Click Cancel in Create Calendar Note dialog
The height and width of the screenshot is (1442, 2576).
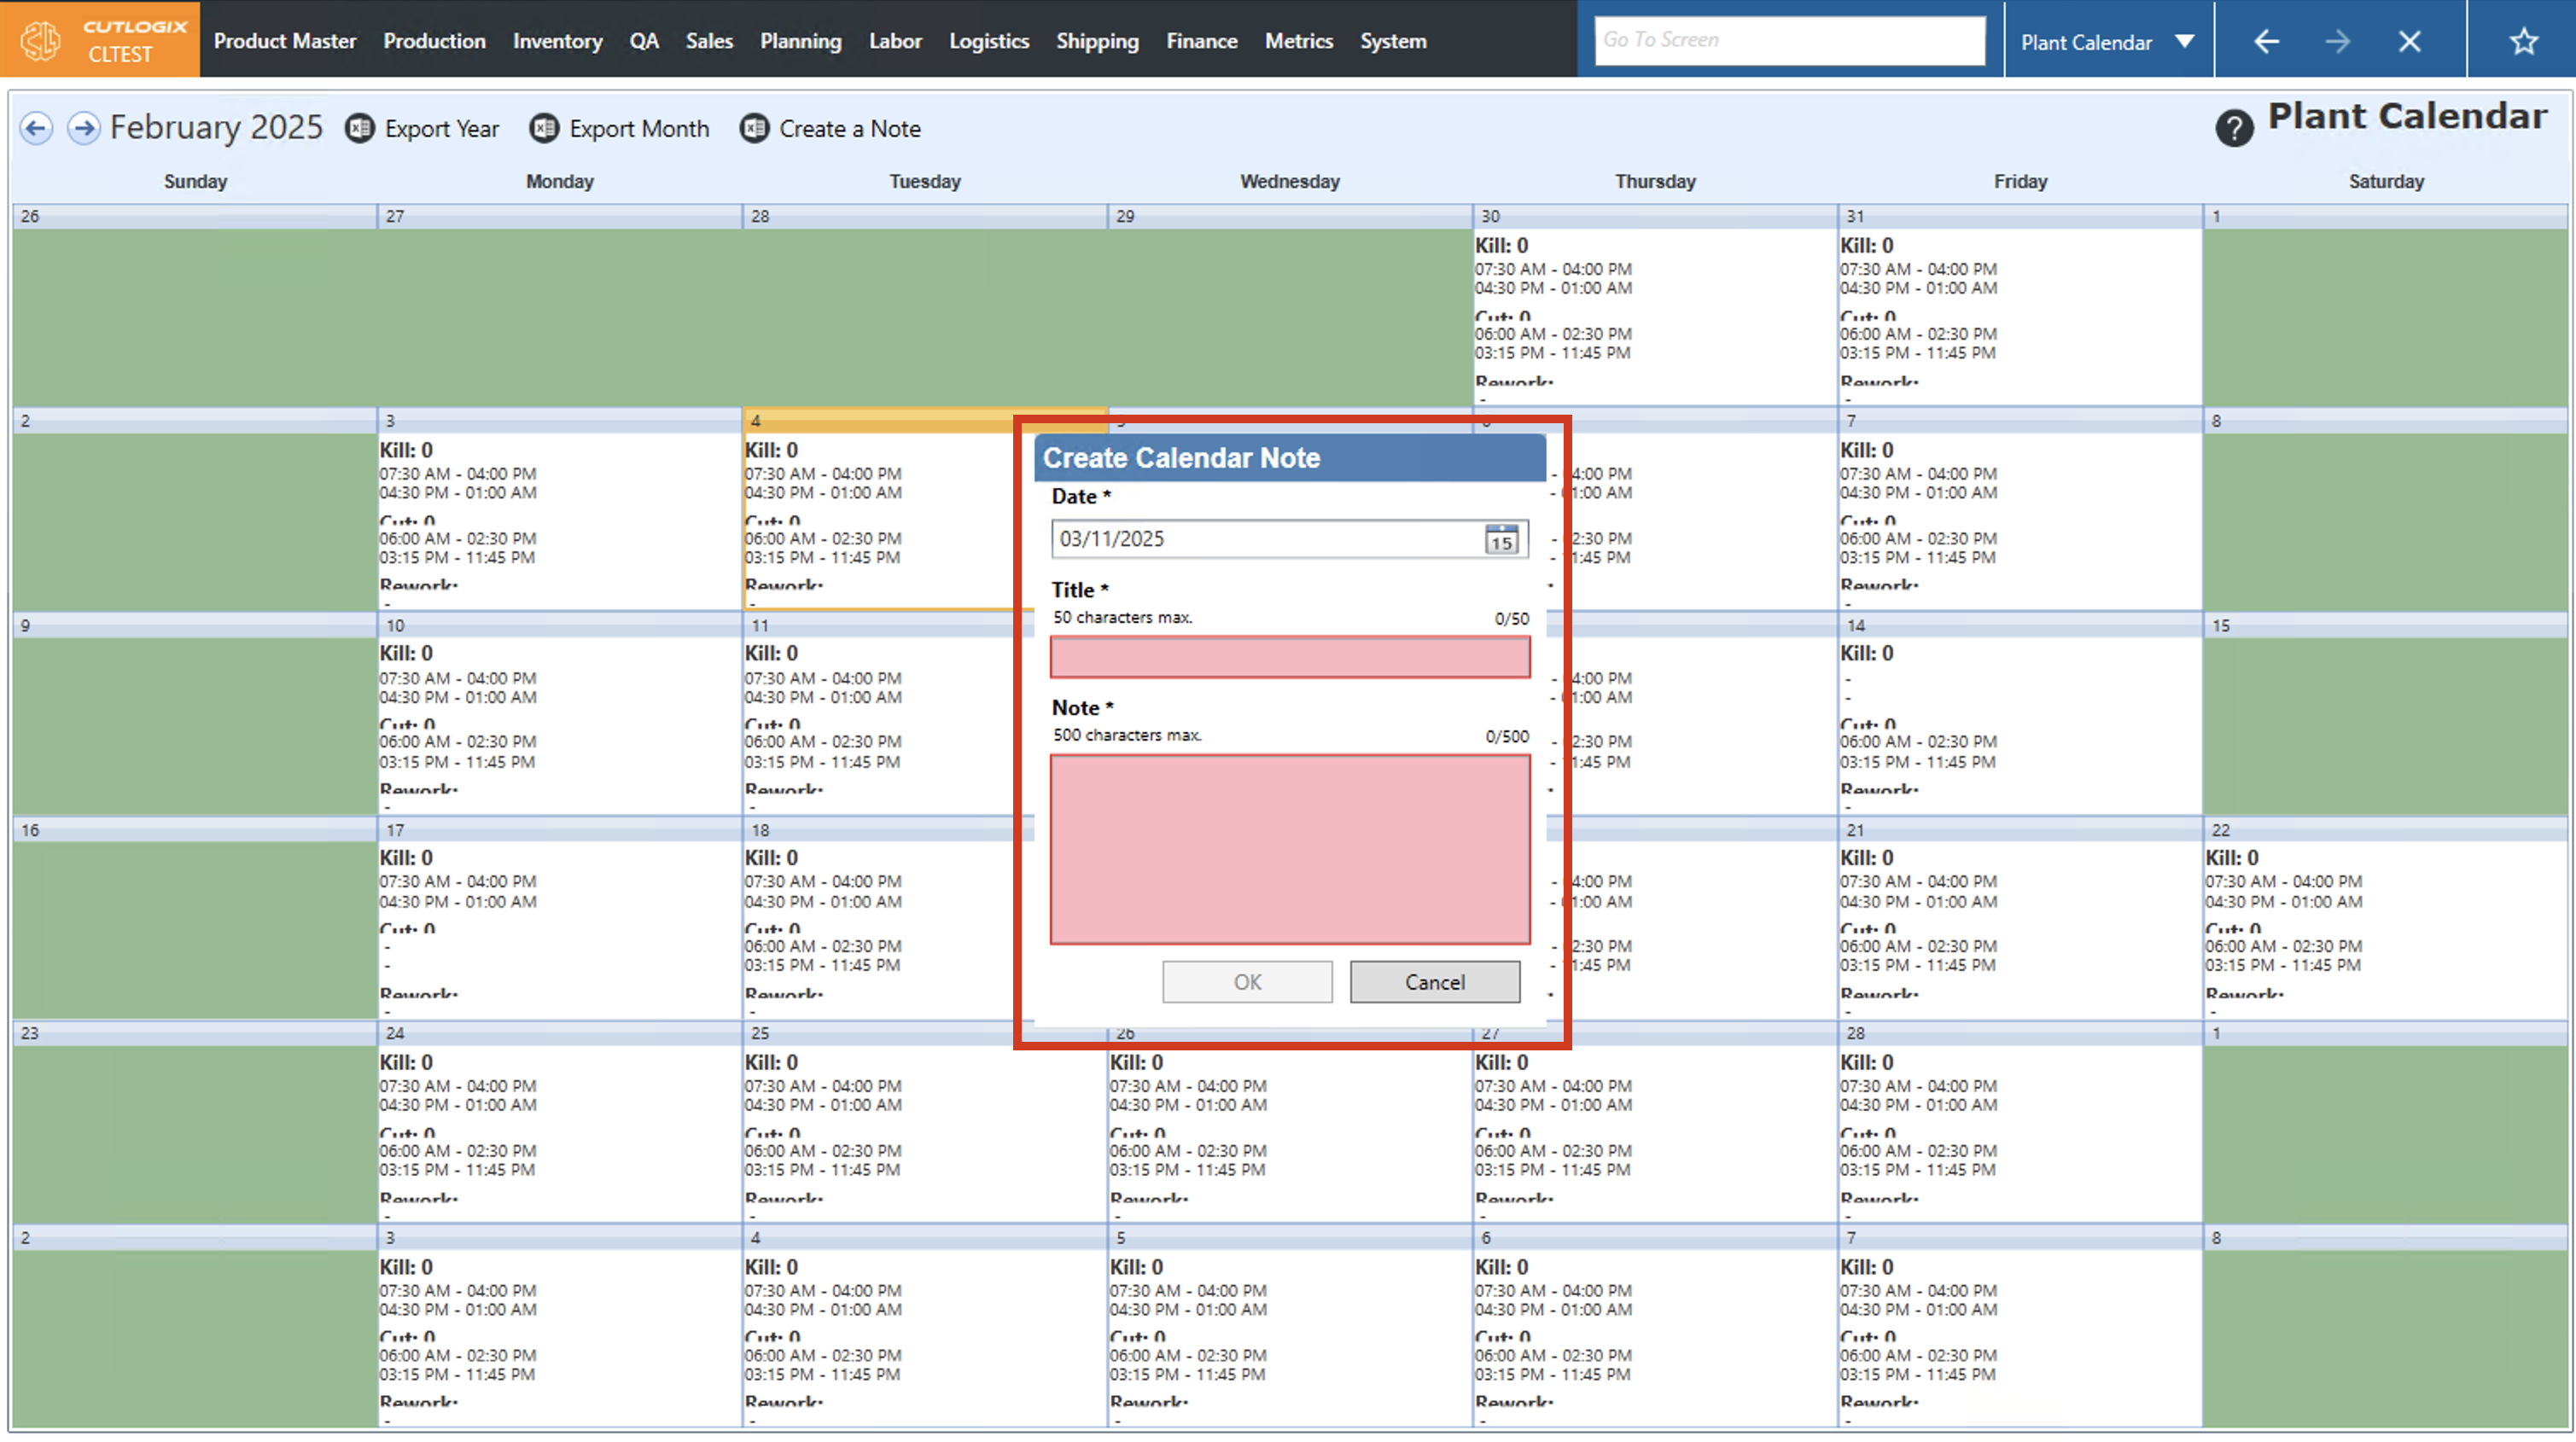(1434, 982)
